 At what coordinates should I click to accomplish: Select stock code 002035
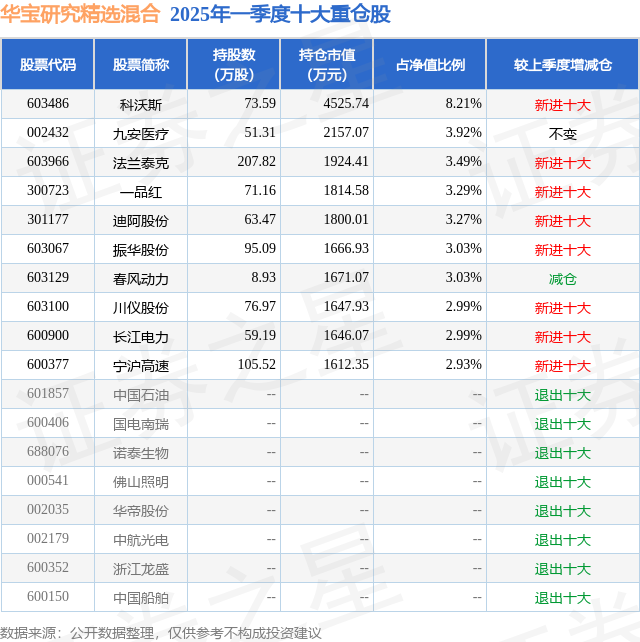48,511
